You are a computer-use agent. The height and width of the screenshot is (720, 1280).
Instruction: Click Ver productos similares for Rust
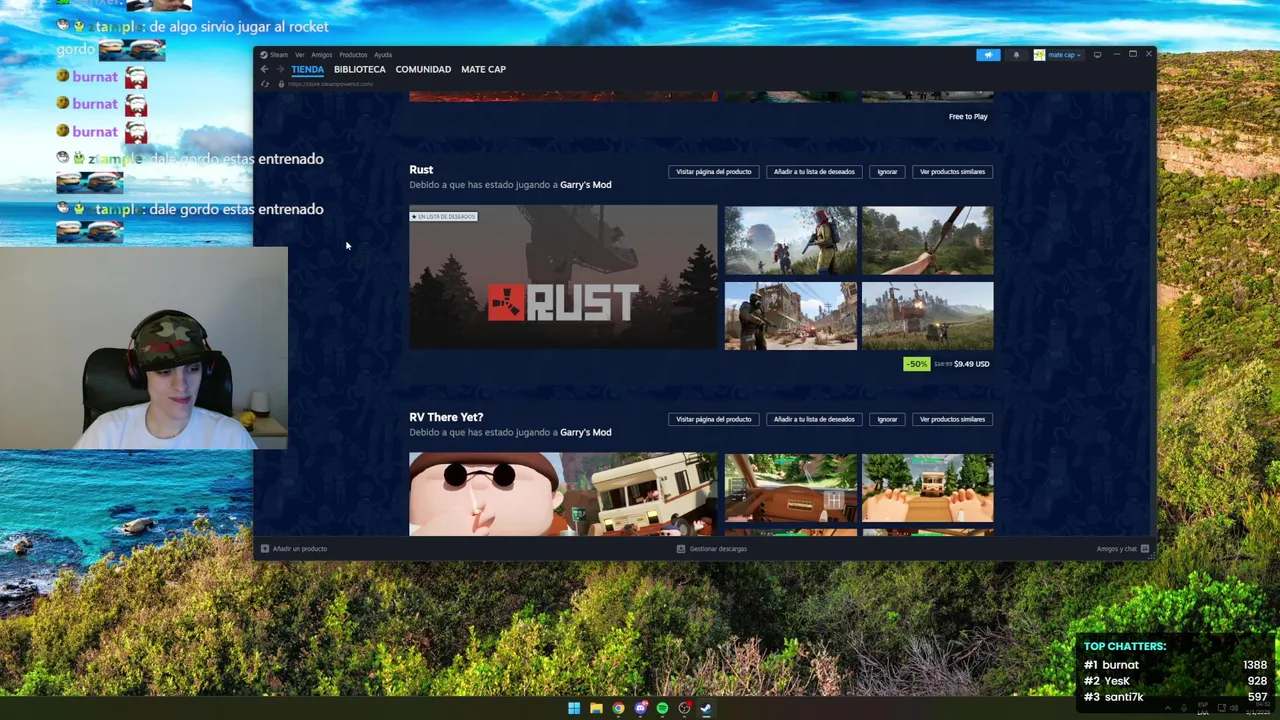952,172
